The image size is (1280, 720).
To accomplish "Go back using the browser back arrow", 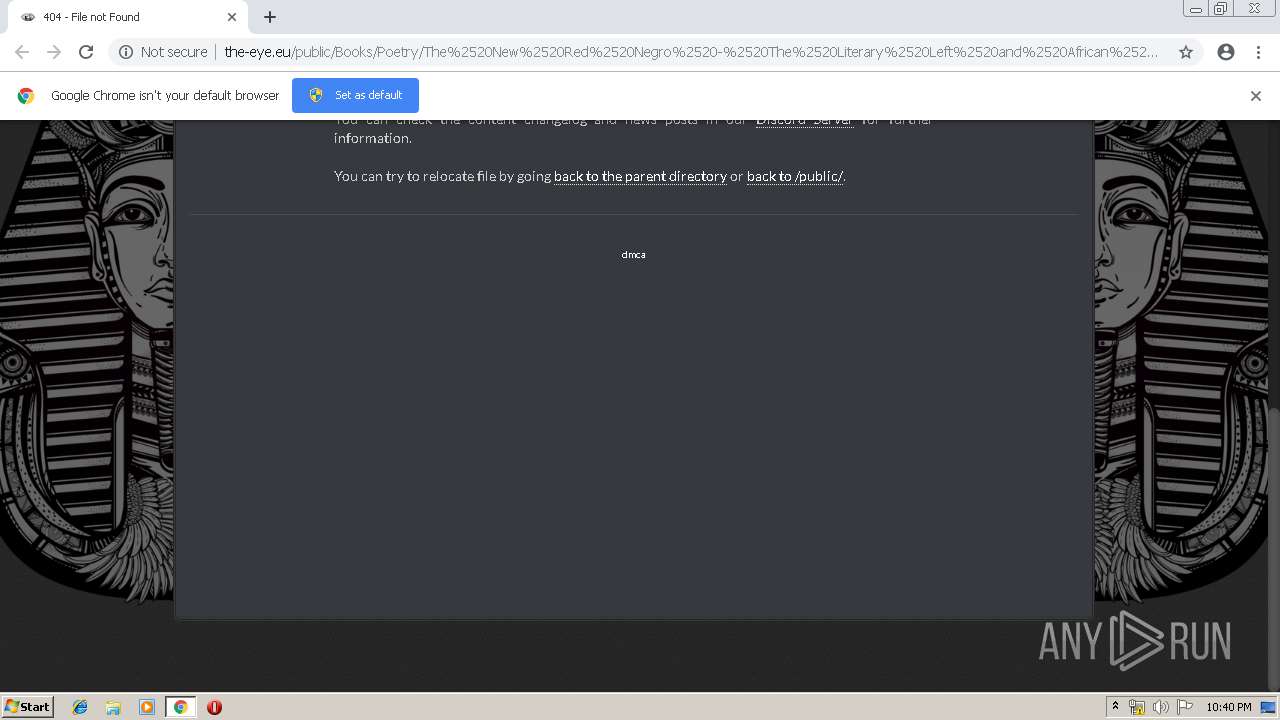I will point(22,52).
